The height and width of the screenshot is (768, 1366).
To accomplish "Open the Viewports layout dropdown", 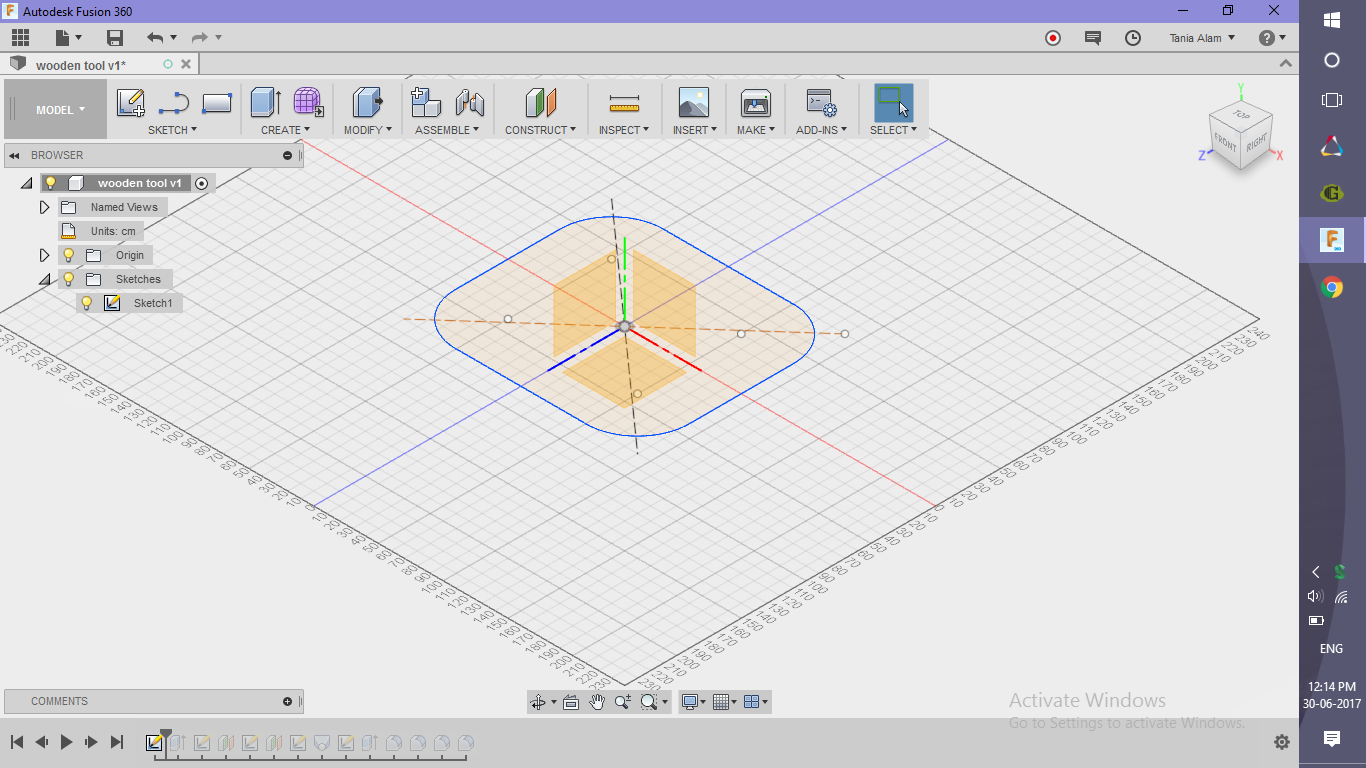I will click(757, 702).
